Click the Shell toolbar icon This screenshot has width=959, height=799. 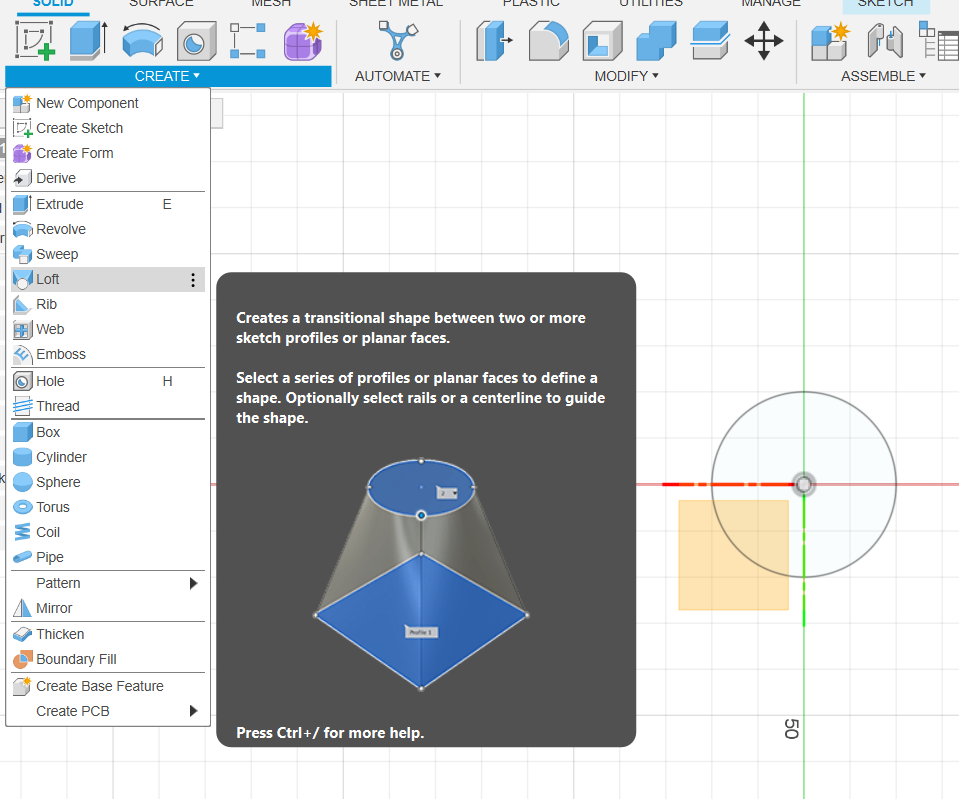602,41
